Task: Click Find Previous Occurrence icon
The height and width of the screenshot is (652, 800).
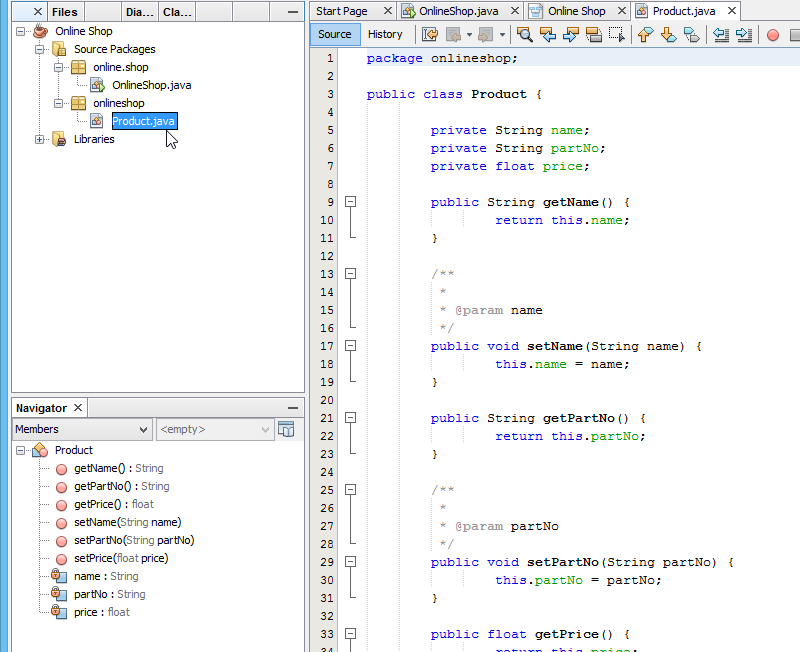Action: pyautogui.click(x=548, y=35)
